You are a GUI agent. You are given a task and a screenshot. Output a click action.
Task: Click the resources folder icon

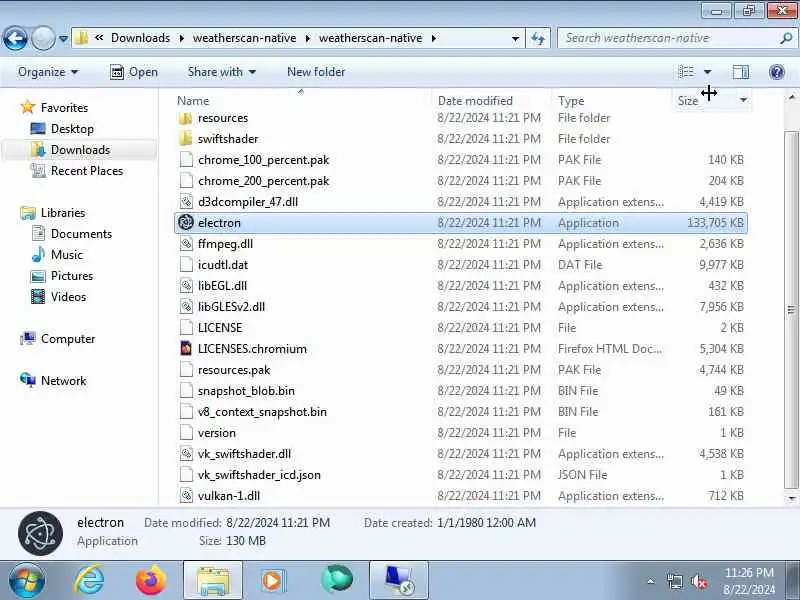[x=186, y=118]
